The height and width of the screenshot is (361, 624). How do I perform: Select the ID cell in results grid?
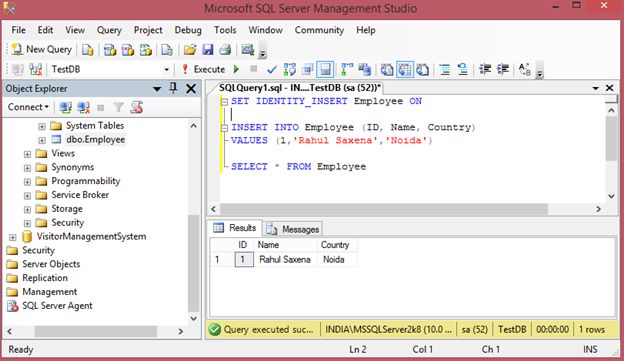tap(244, 260)
